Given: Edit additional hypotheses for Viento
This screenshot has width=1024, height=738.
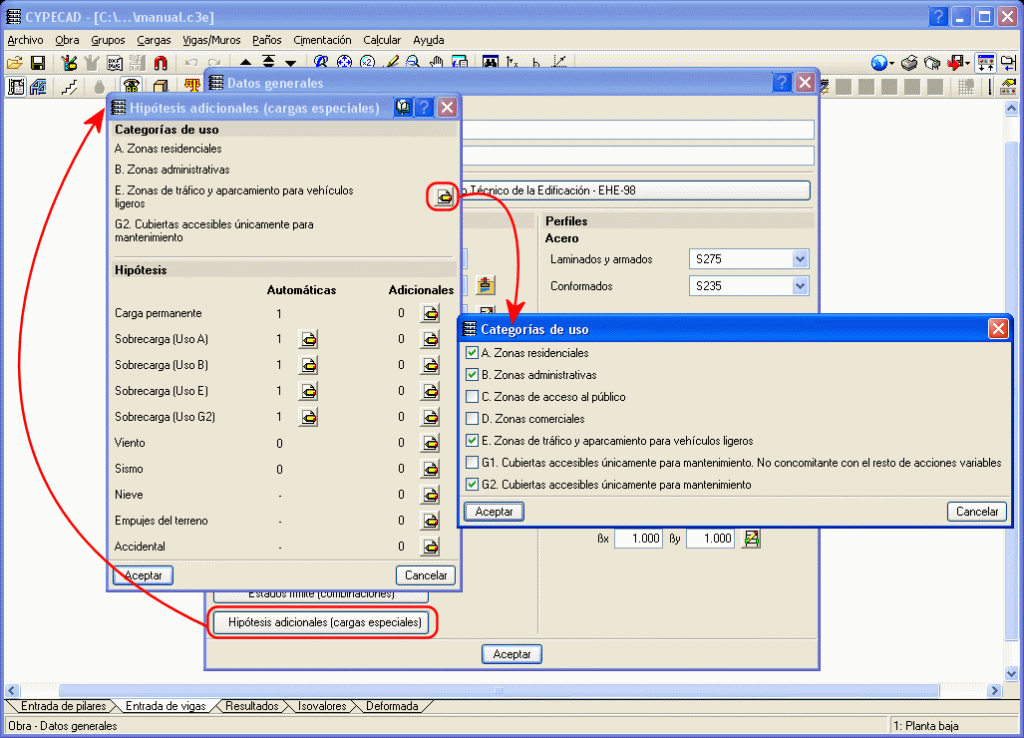Looking at the screenshot, I should click(430, 443).
